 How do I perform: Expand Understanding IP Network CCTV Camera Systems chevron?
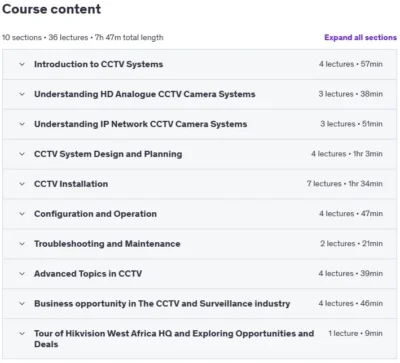coord(22,124)
